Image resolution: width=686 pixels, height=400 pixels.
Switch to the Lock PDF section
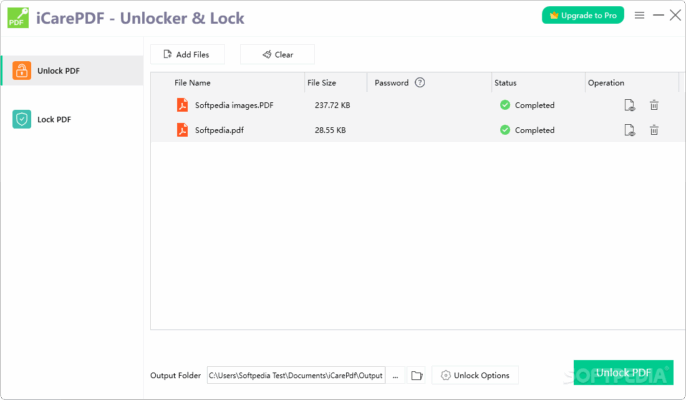[72, 119]
